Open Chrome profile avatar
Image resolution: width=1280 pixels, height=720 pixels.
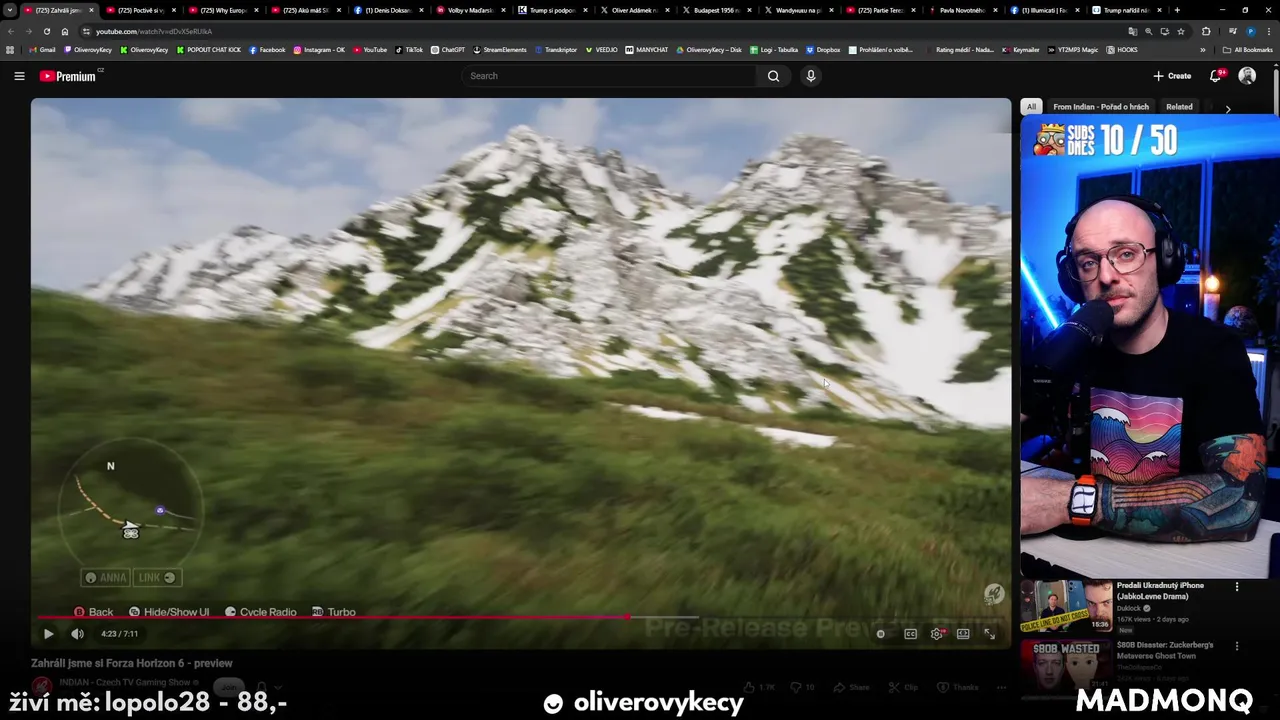(x=1250, y=31)
